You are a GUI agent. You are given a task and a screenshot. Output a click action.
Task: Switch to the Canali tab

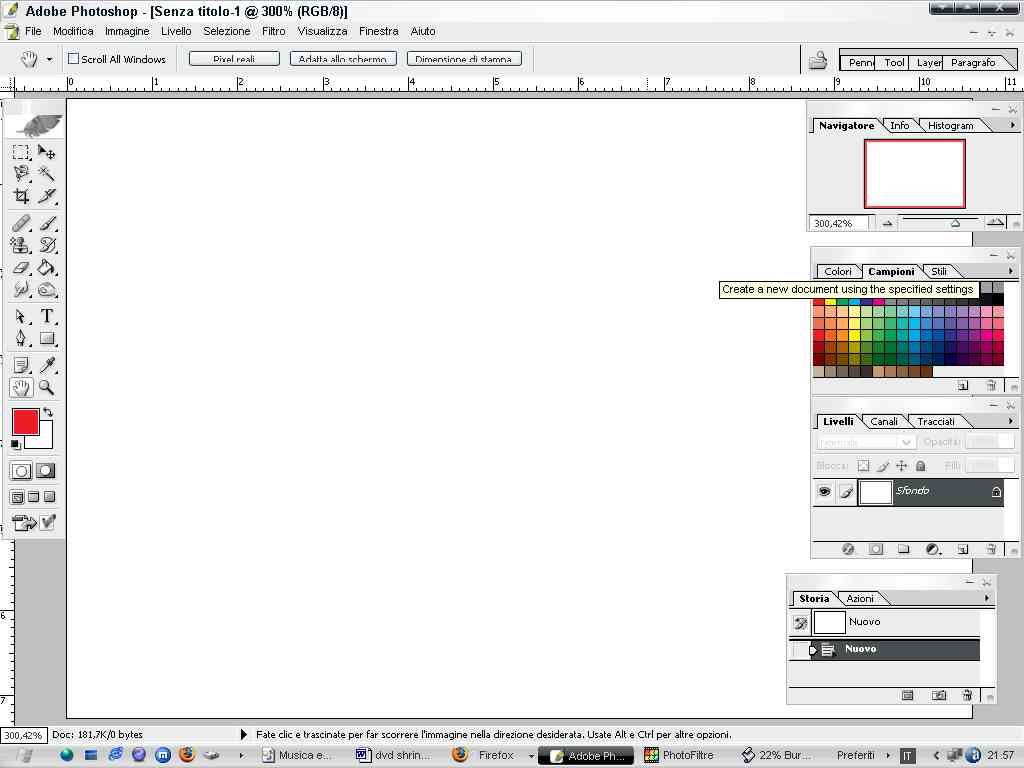coord(884,421)
